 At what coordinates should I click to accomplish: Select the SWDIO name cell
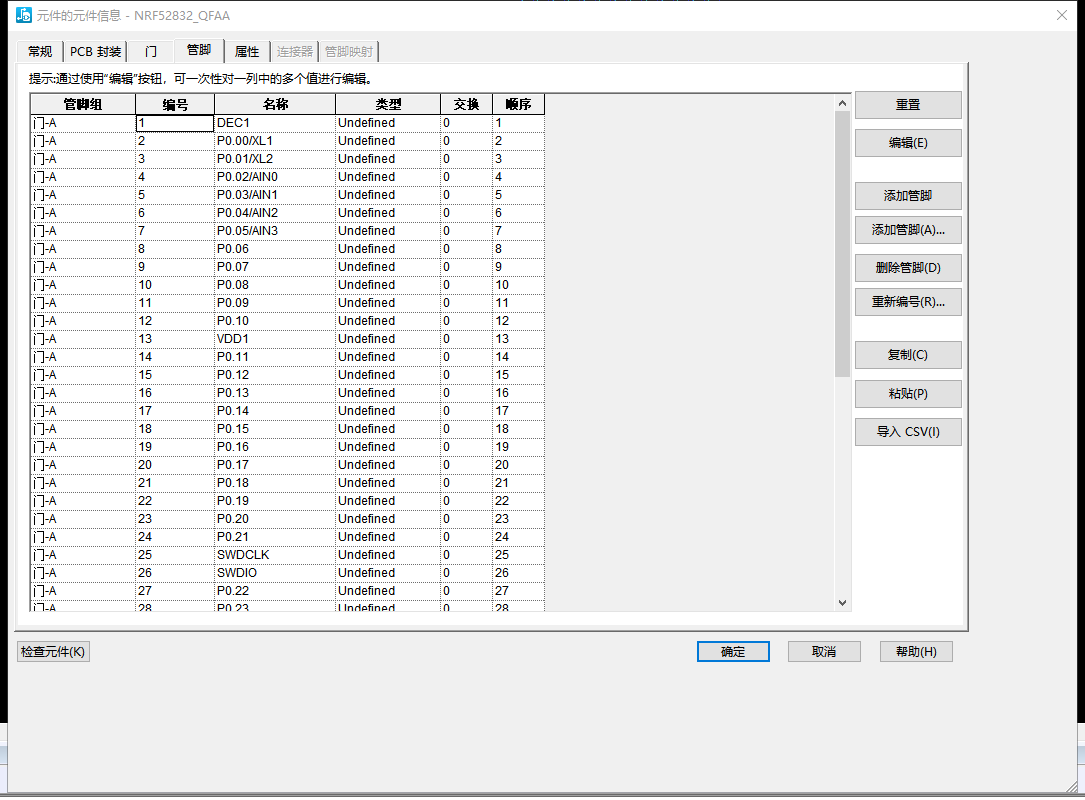pos(275,573)
